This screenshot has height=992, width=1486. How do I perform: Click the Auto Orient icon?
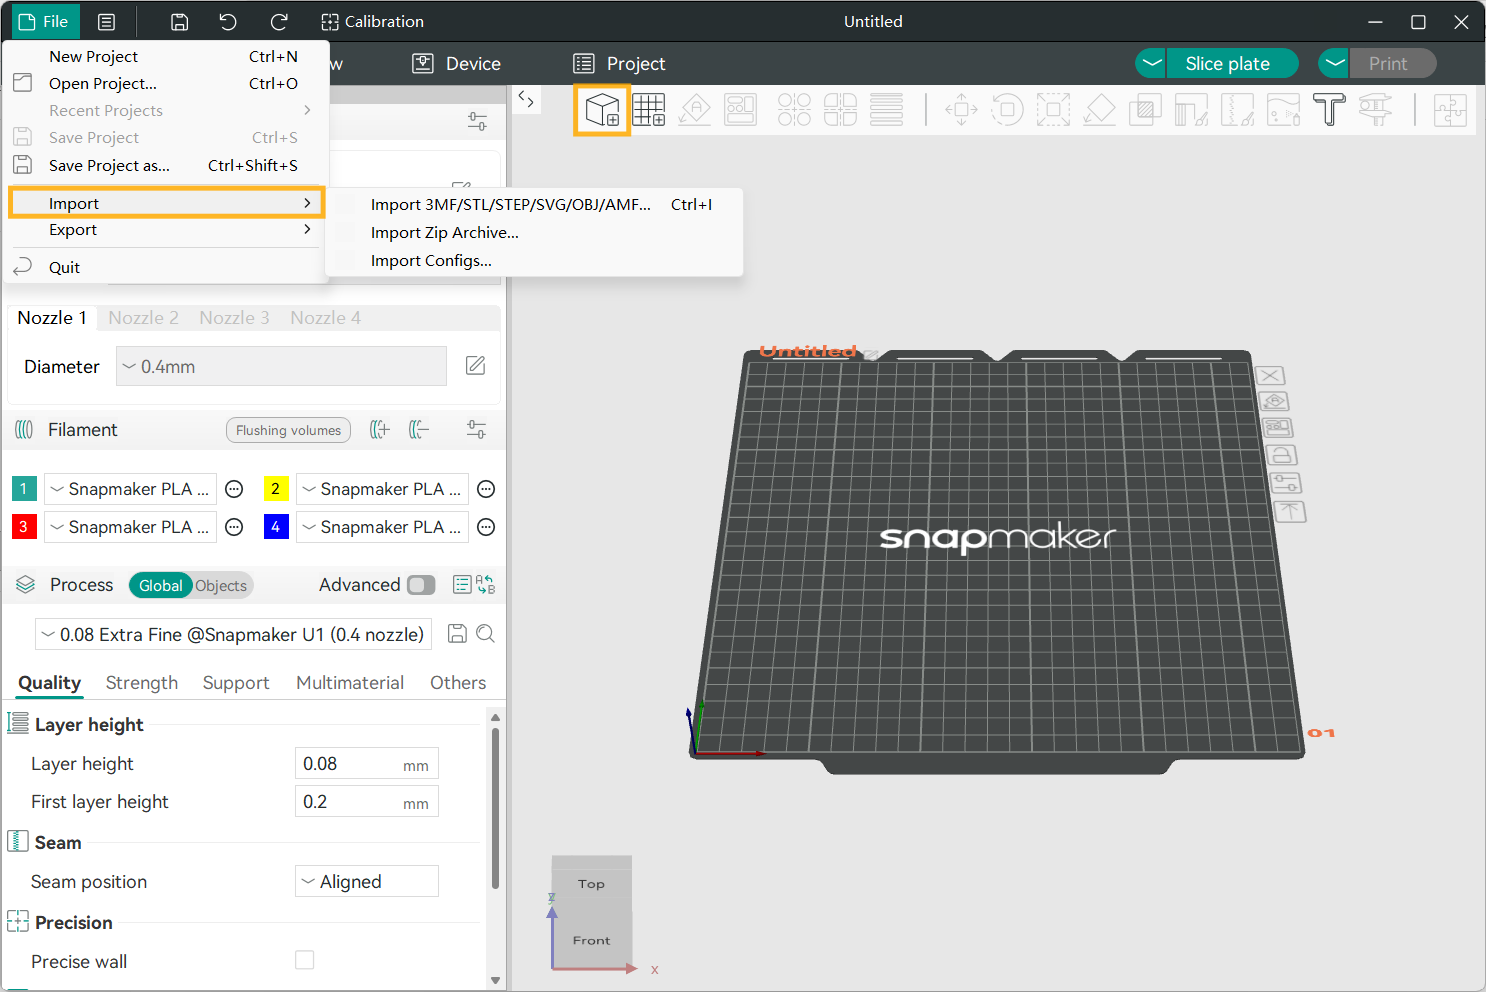coord(694,110)
